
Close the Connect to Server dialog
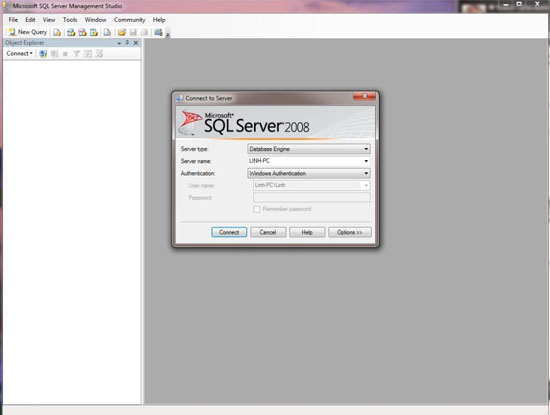(364, 96)
